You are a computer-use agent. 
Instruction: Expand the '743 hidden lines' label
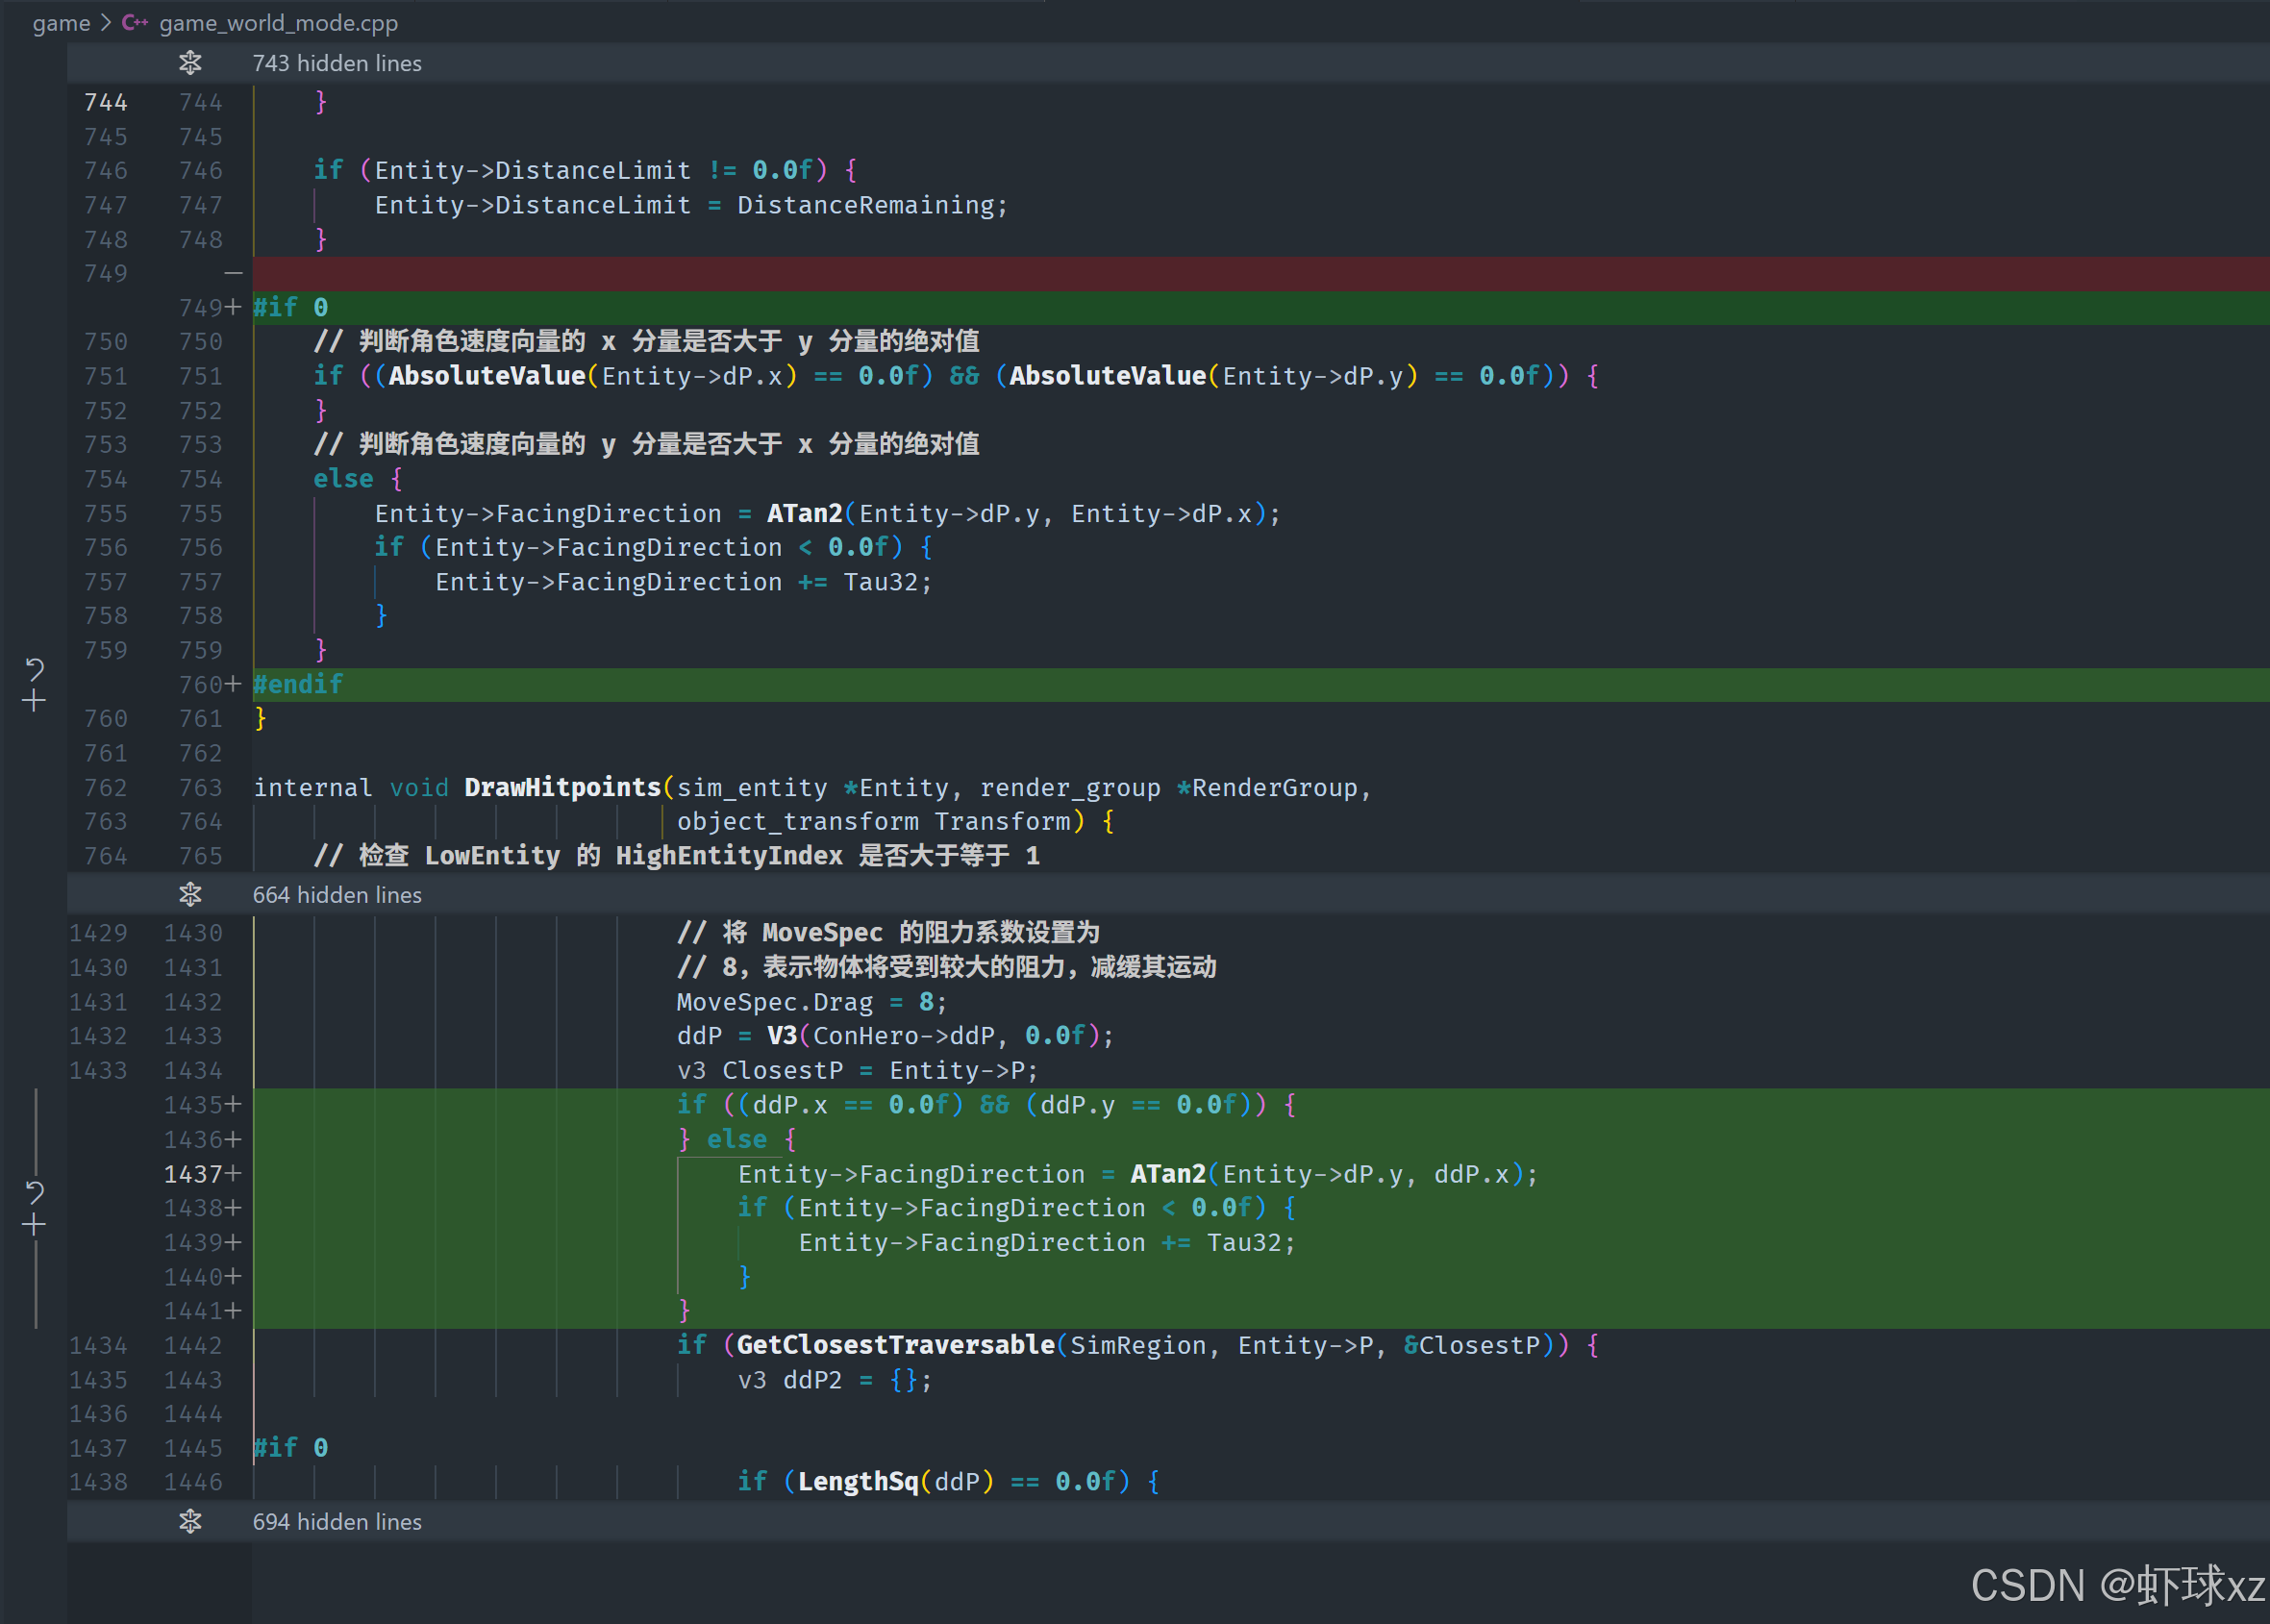point(337,63)
